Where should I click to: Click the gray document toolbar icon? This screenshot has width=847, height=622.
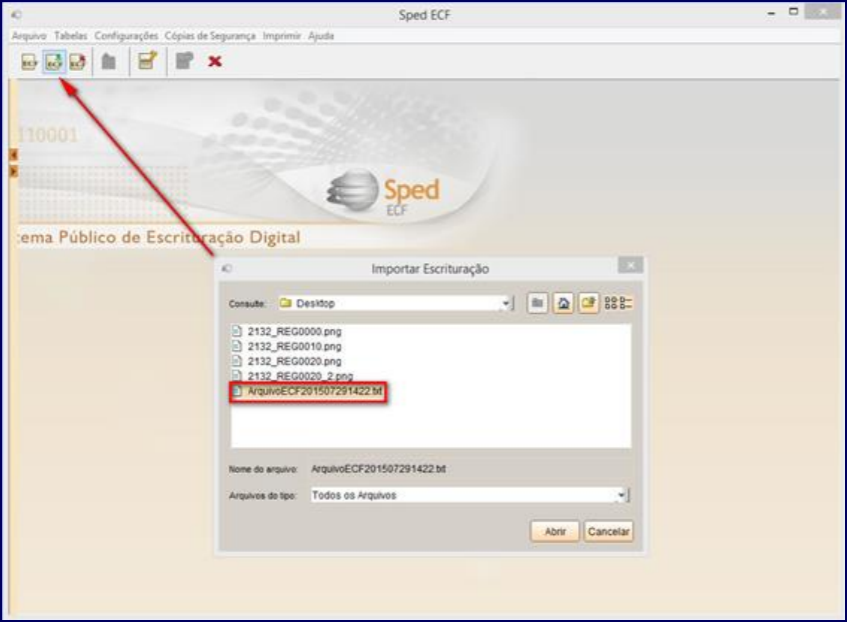coord(184,61)
